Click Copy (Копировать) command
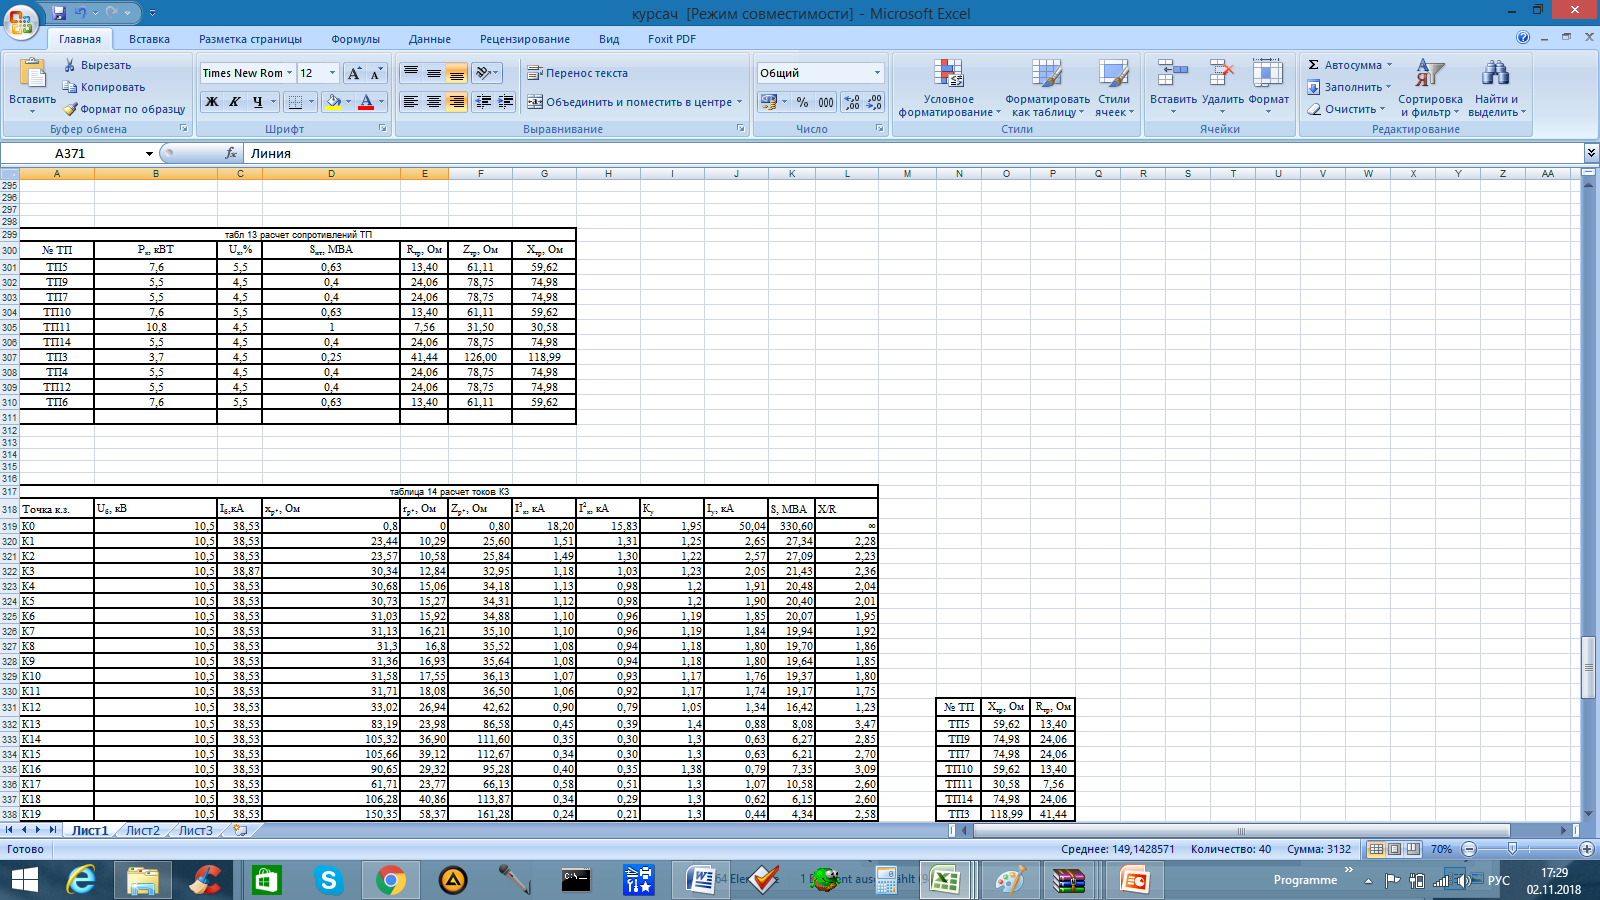Screen dimensions: 1600x900 104,87
